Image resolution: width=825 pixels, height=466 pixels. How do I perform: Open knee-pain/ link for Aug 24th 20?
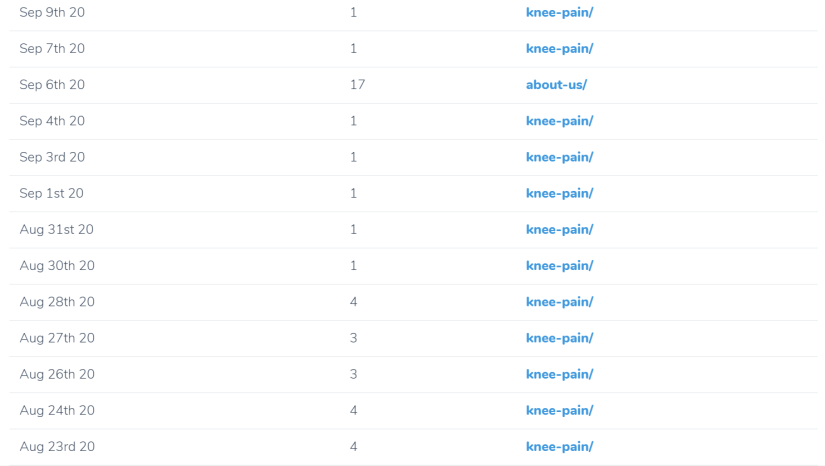[x=559, y=410]
